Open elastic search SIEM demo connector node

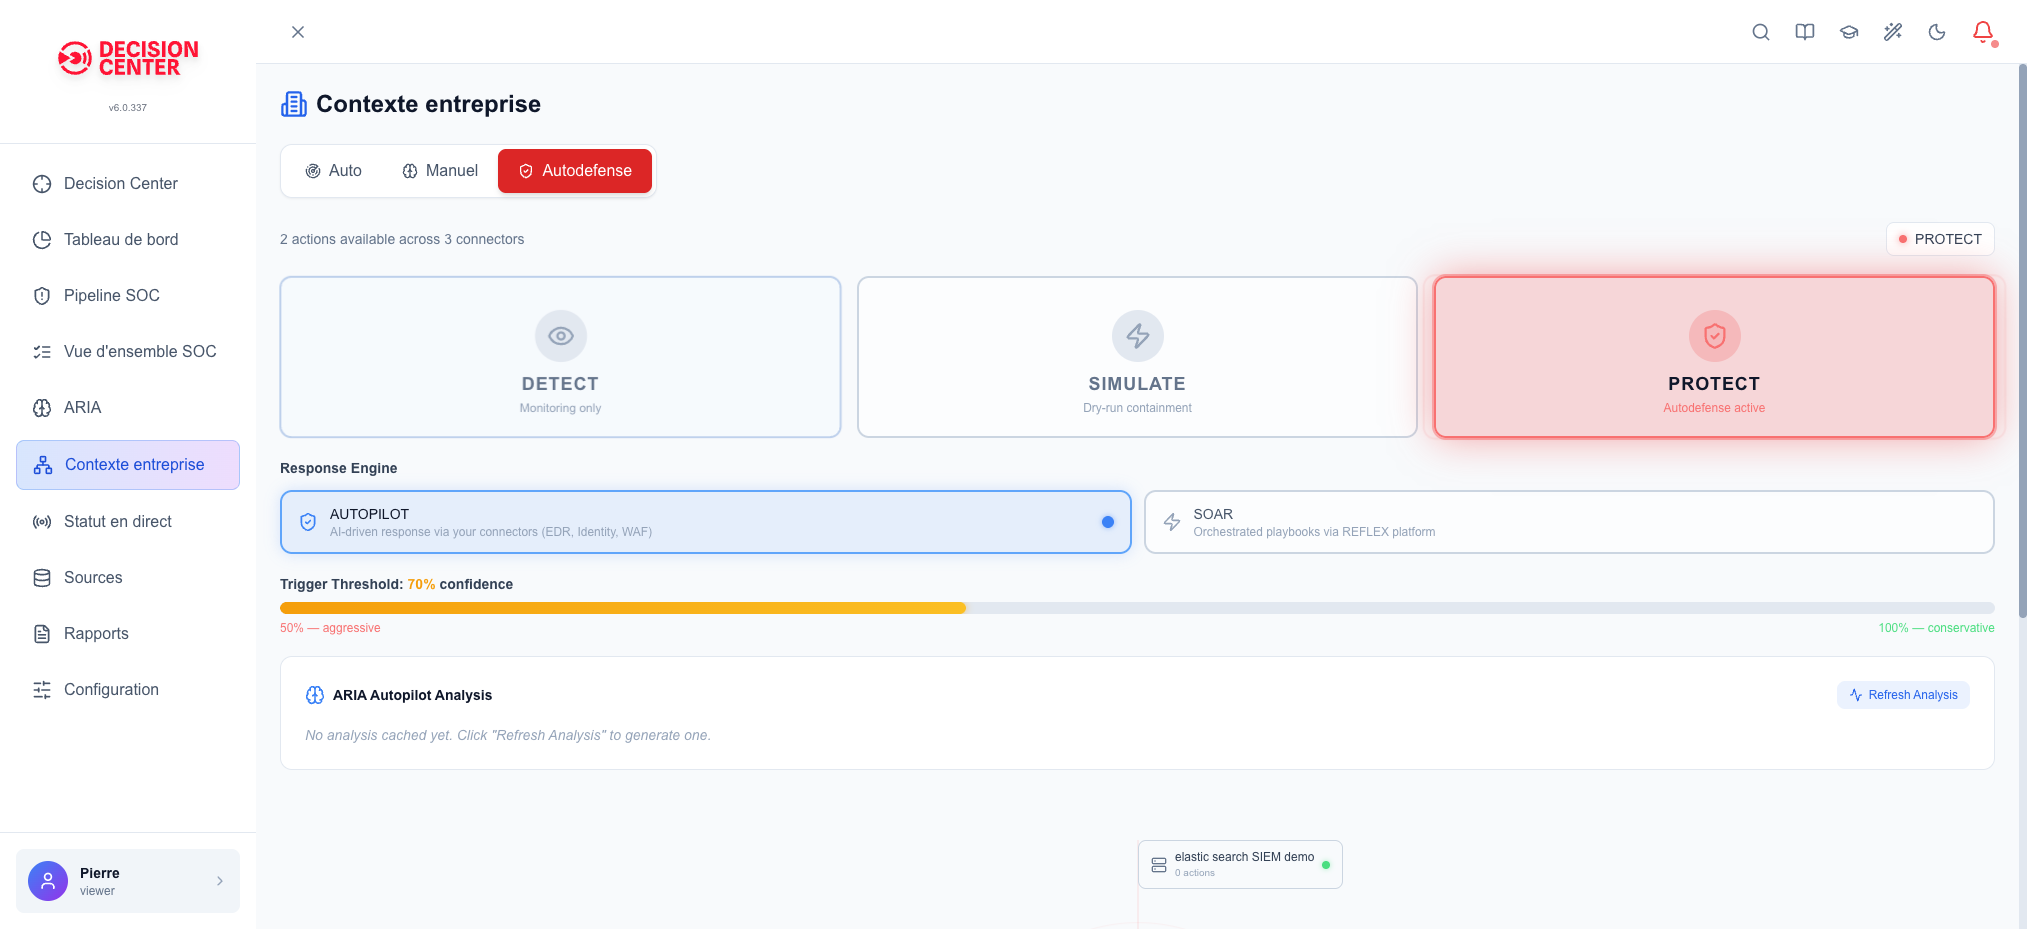[x=1240, y=864]
